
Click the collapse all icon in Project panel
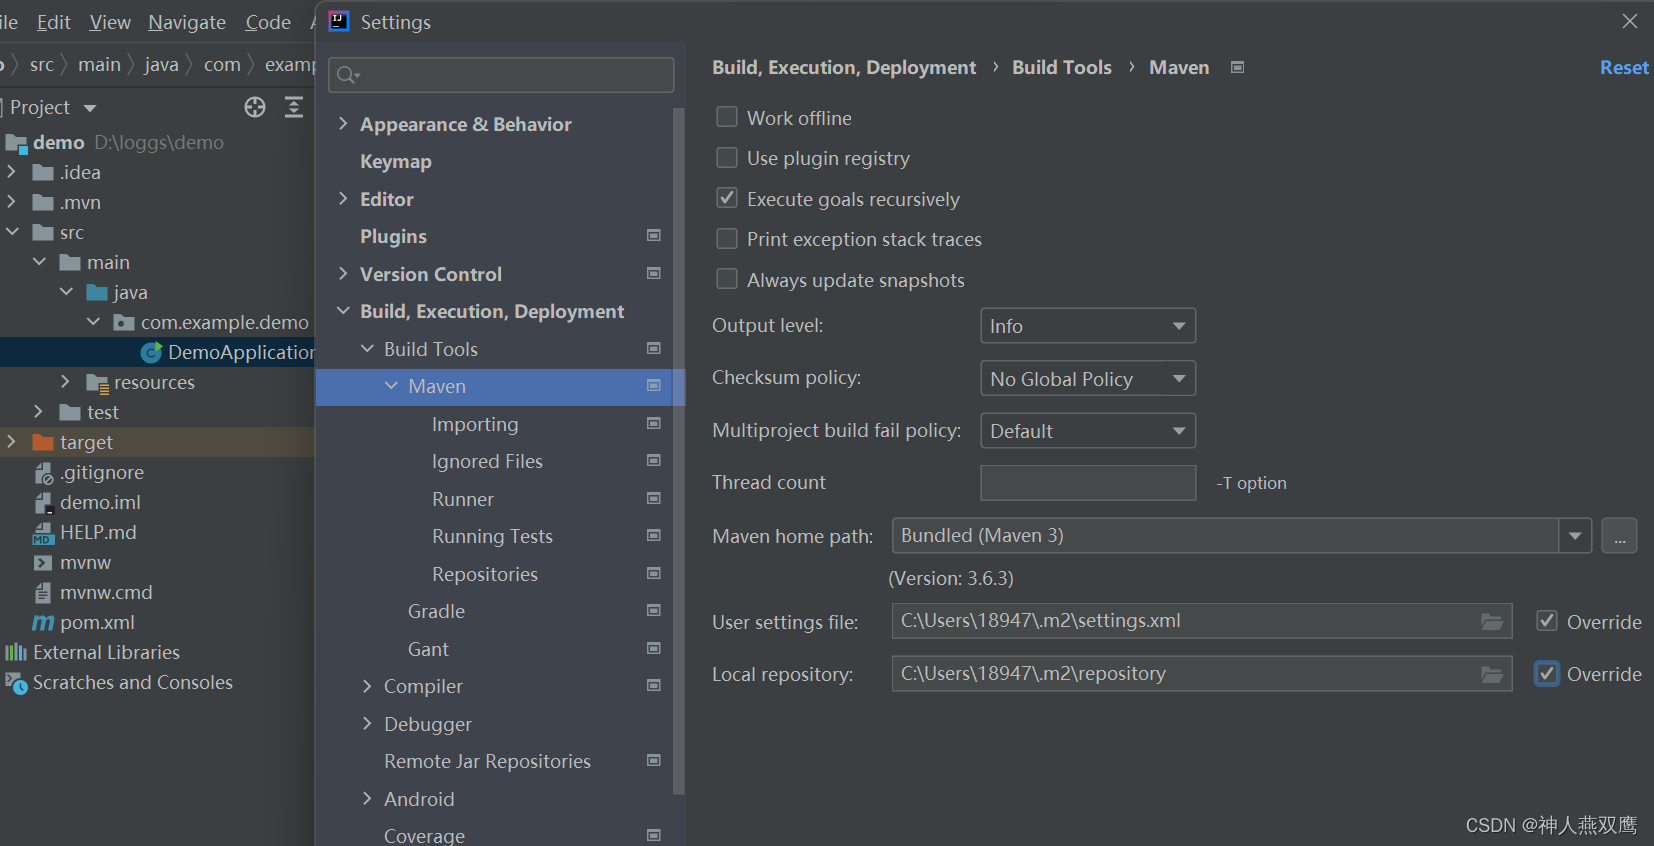pos(294,107)
